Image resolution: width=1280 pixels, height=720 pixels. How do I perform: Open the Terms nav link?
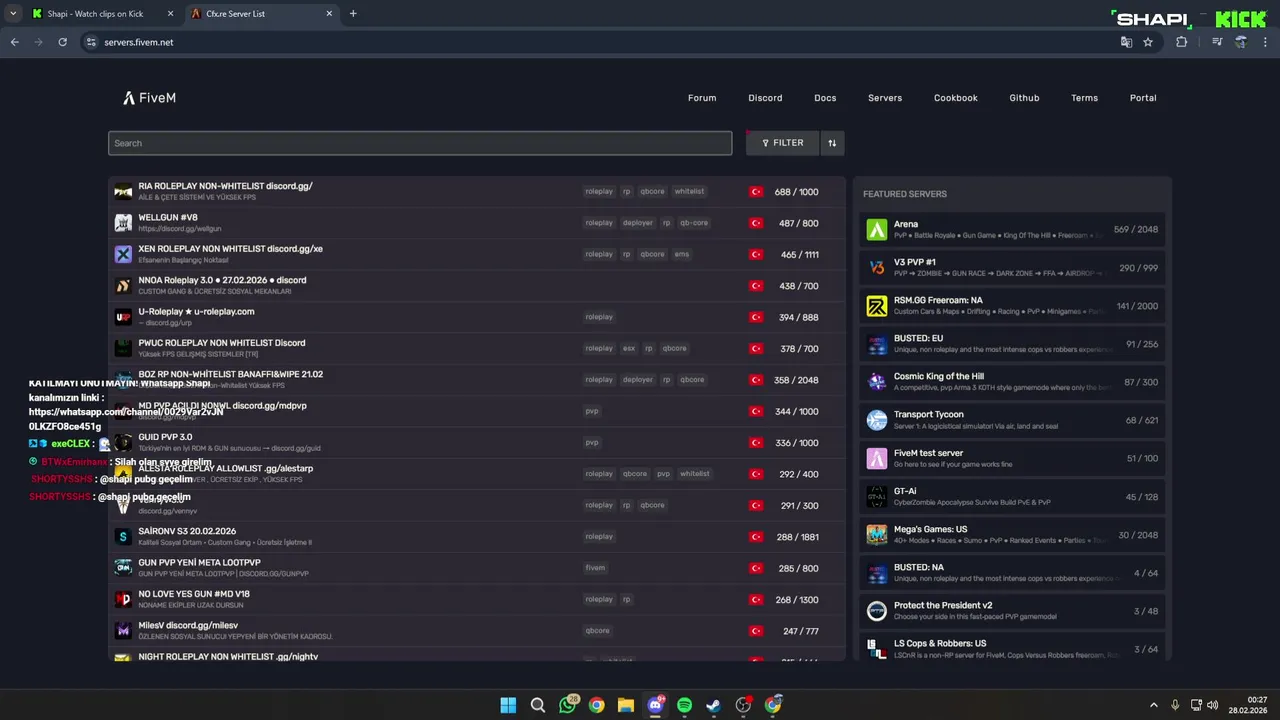coord(1084,98)
